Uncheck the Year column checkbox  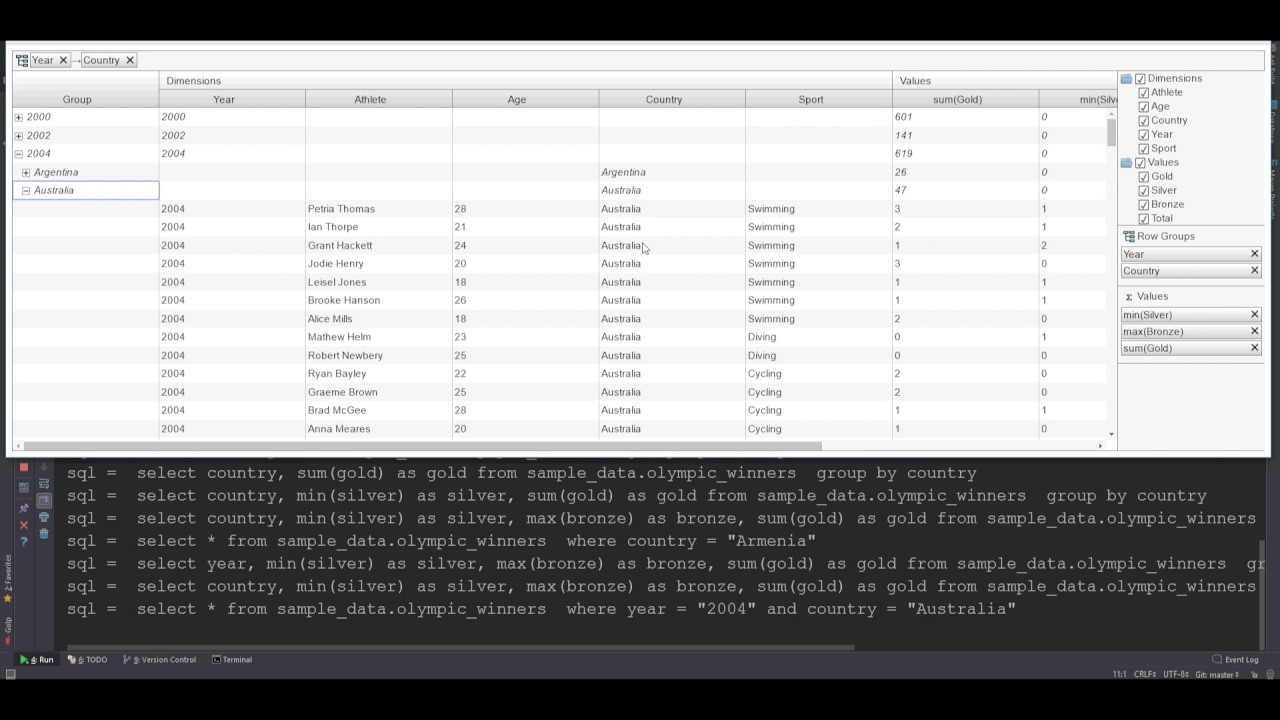coord(1144,134)
